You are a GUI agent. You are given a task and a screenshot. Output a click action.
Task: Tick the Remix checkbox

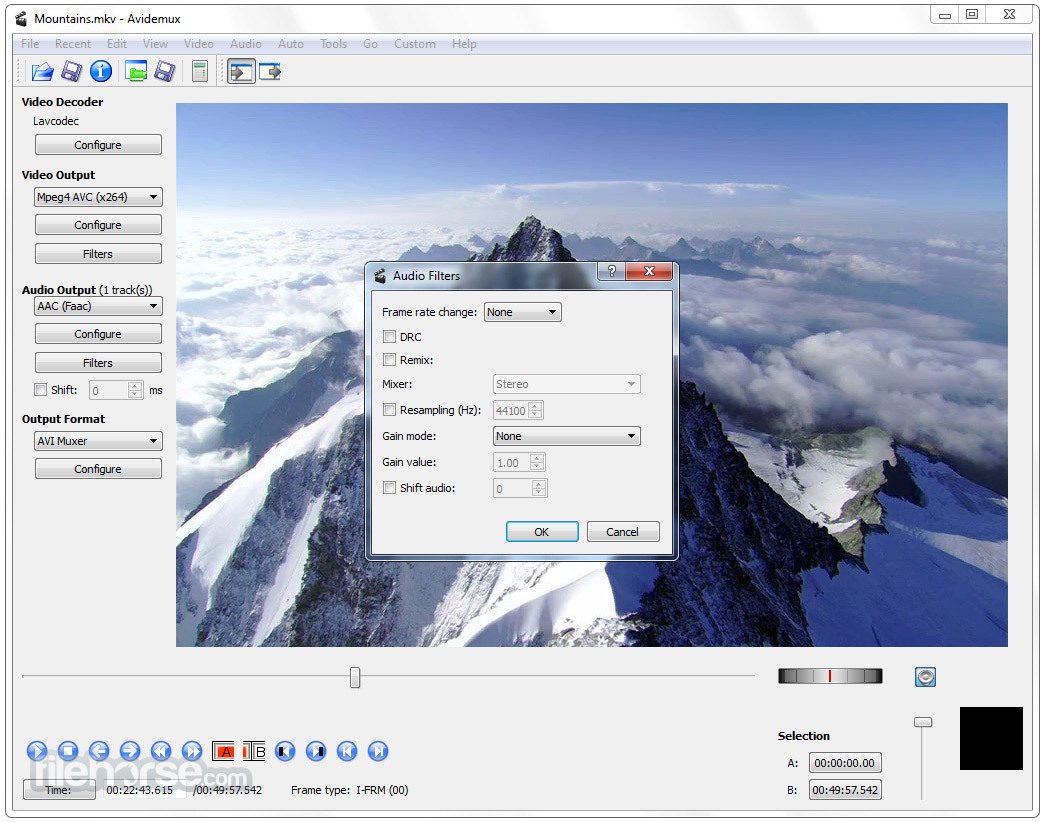389,360
